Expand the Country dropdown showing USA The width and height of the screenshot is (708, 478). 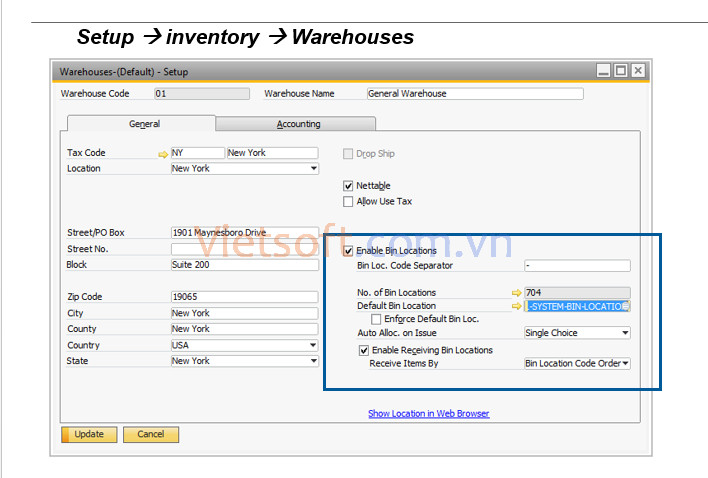[x=313, y=345]
